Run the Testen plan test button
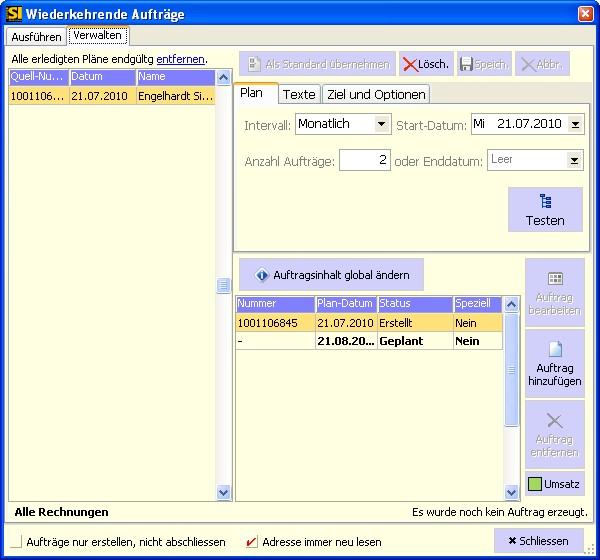The height and width of the screenshot is (560, 600). point(545,210)
